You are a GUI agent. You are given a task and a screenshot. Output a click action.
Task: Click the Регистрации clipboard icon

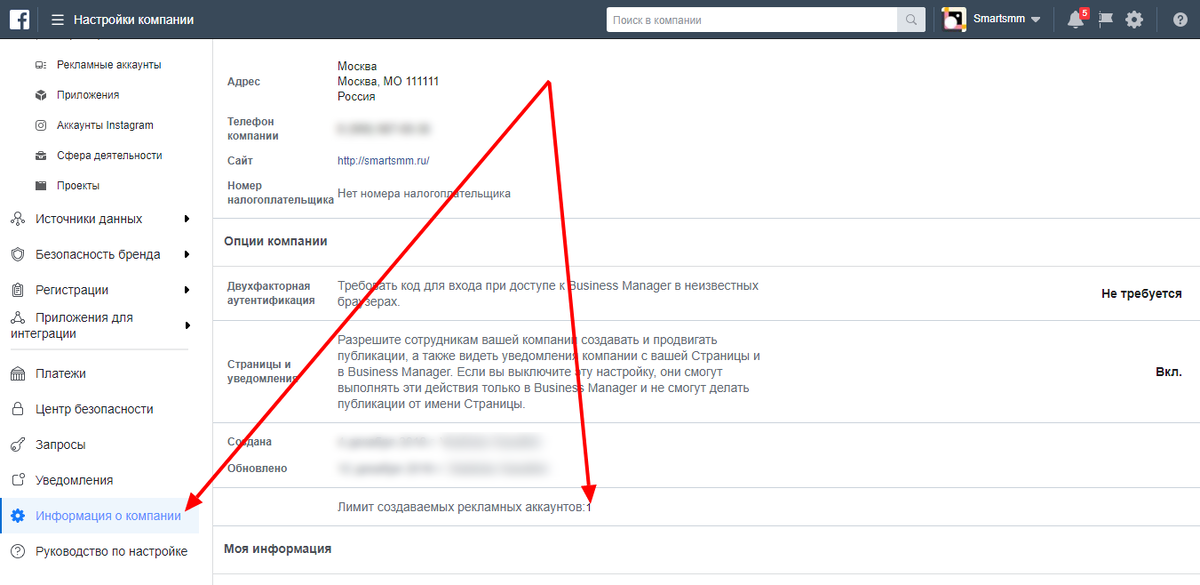click(17, 290)
